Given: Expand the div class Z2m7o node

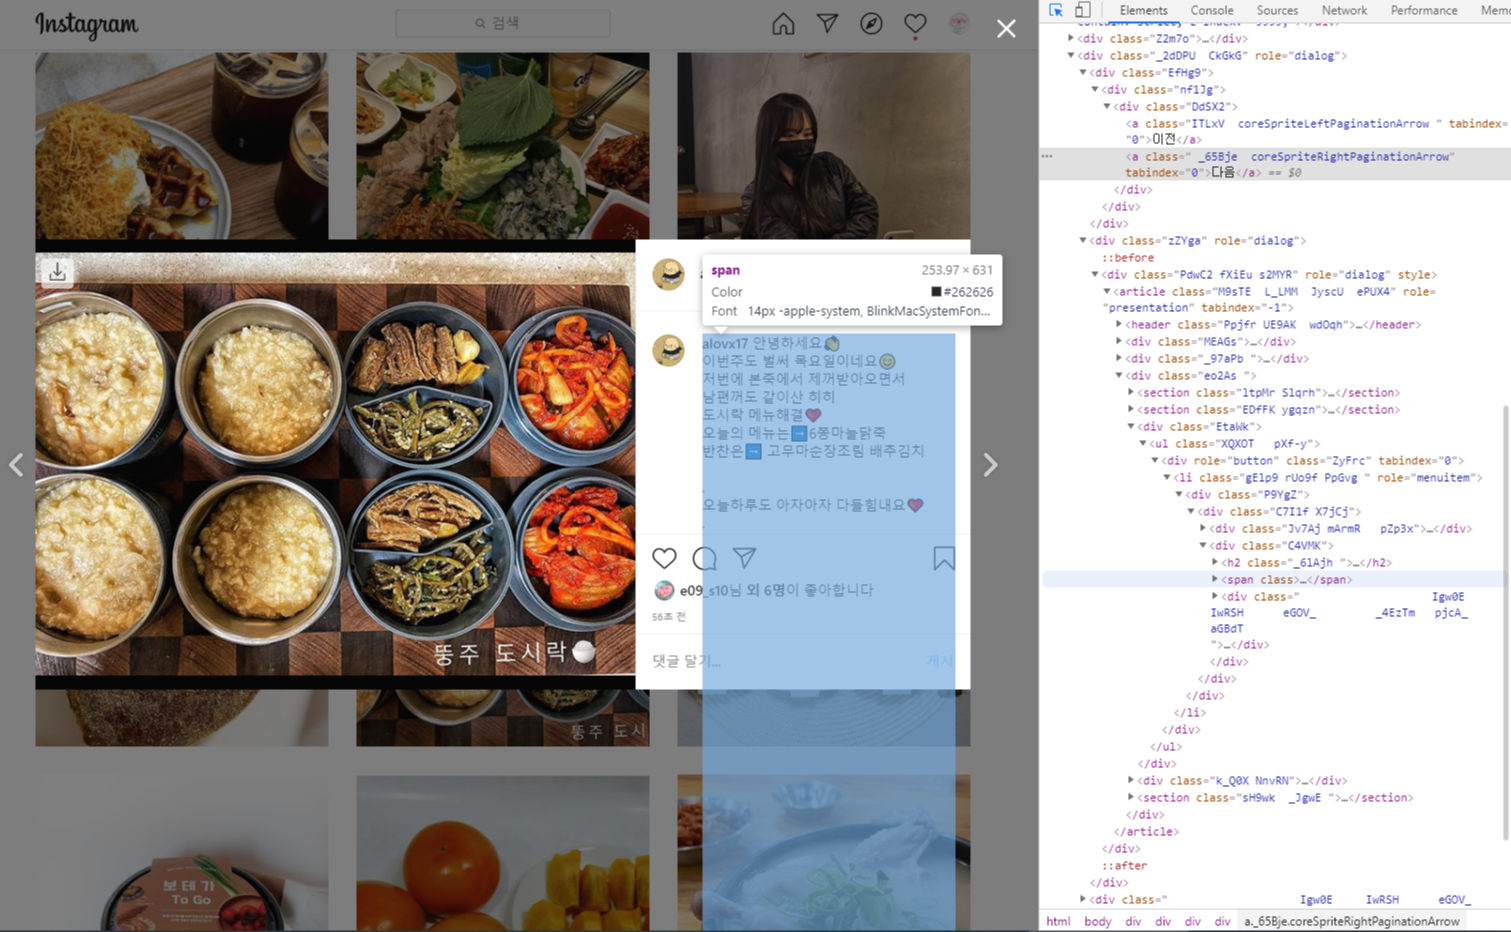Looking at the screenshot, I should point(1071,38).
